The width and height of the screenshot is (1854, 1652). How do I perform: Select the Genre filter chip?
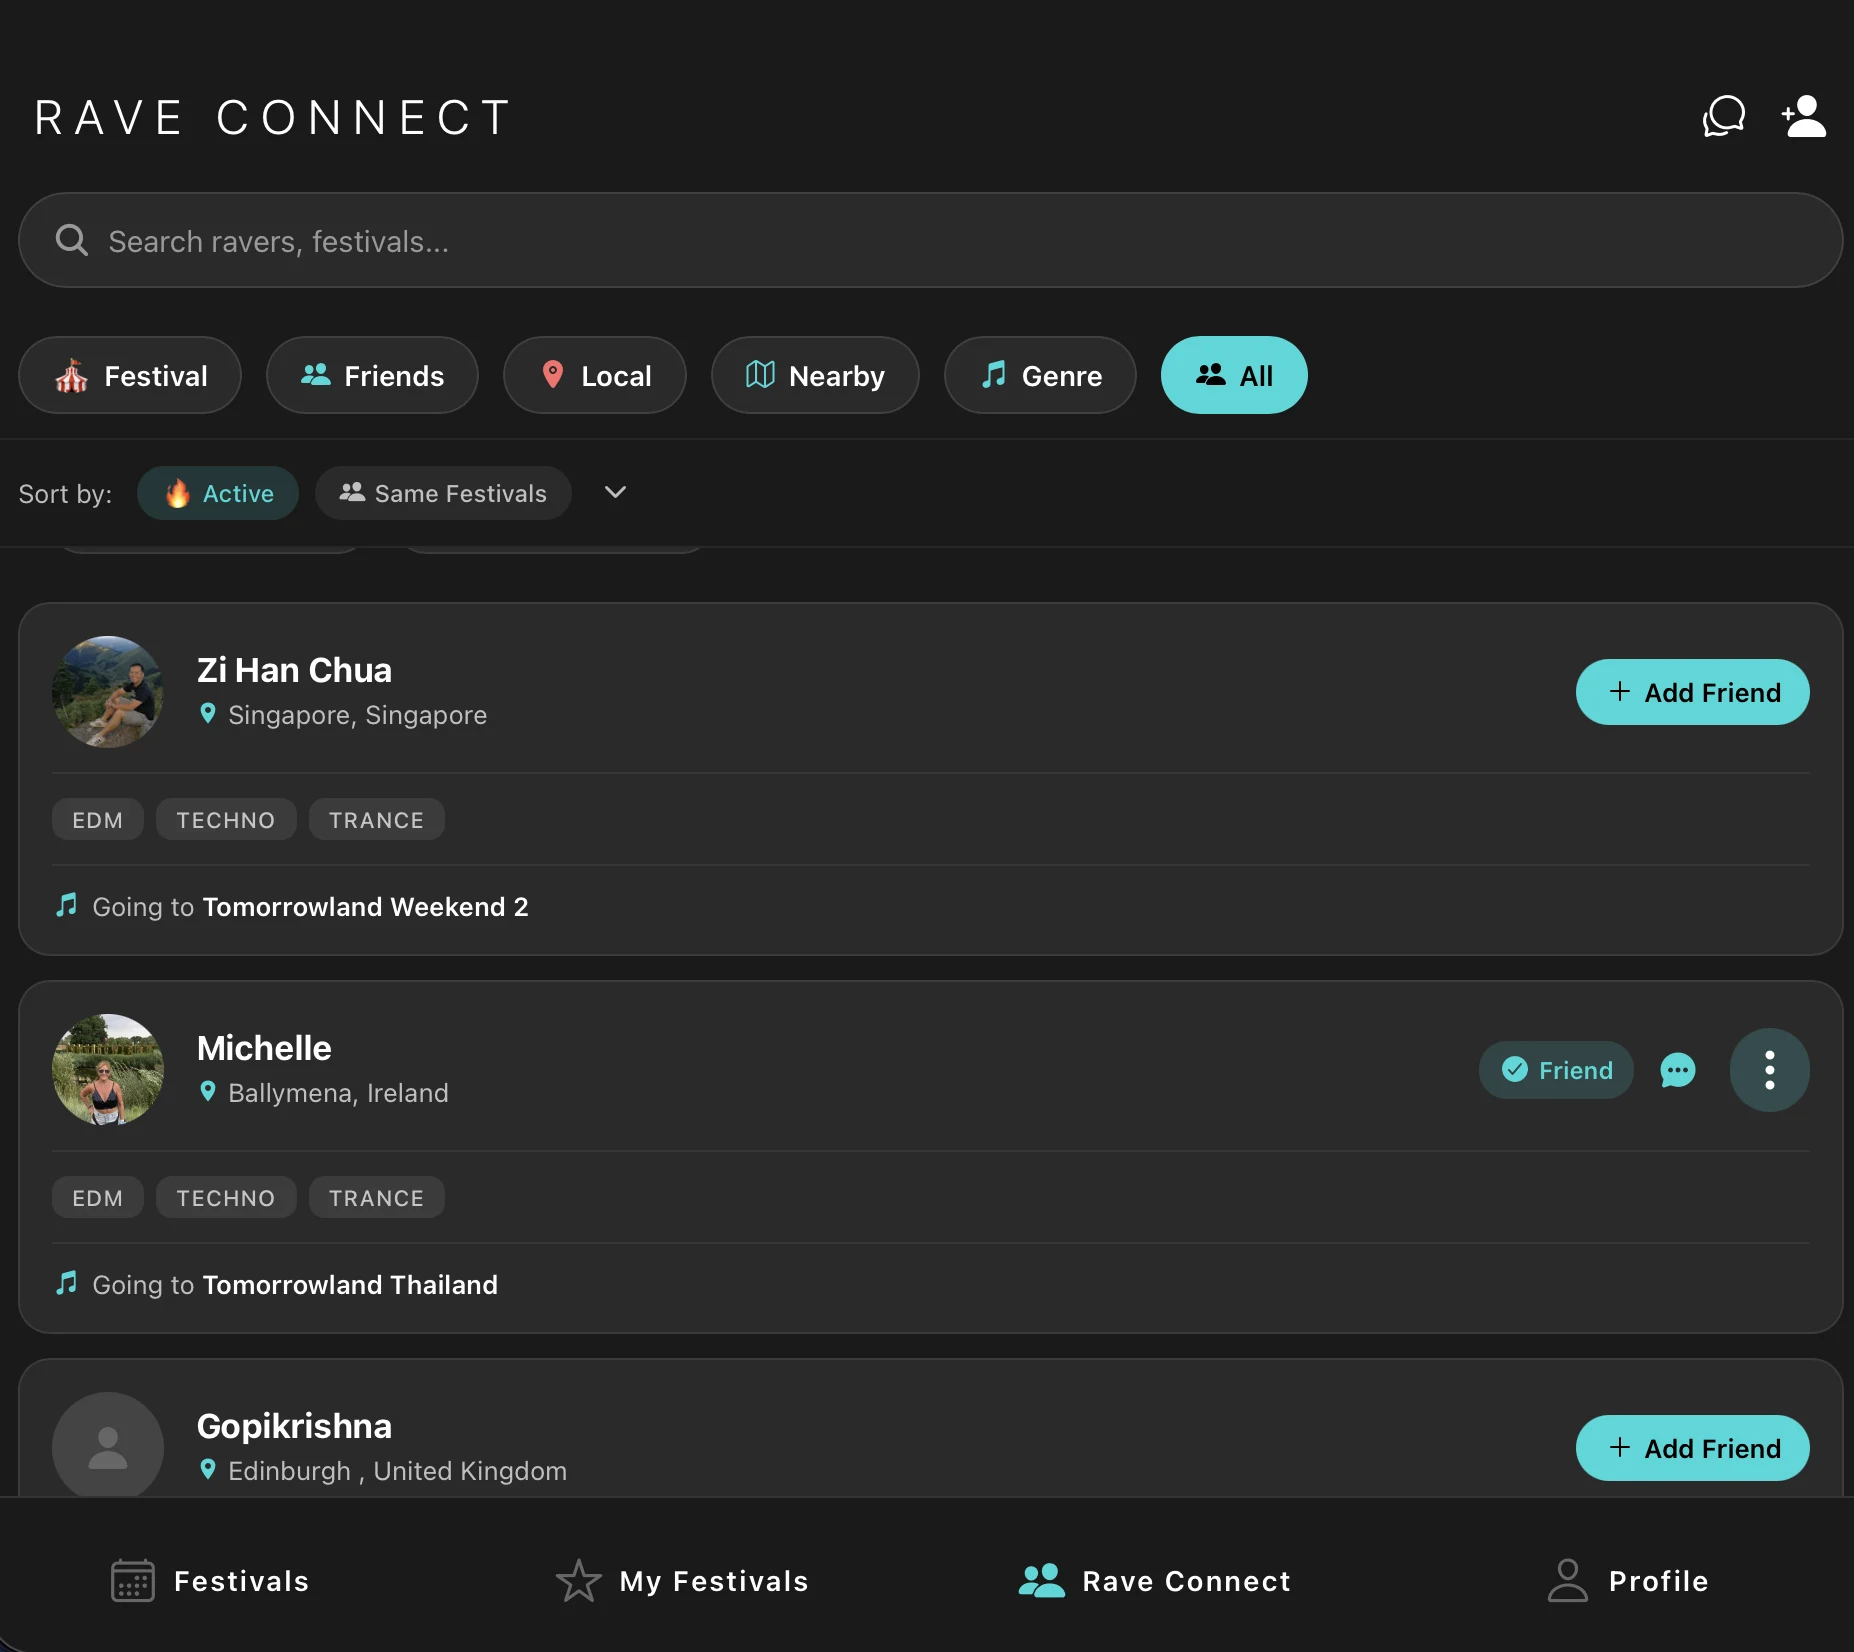(x=1040, y=375)
